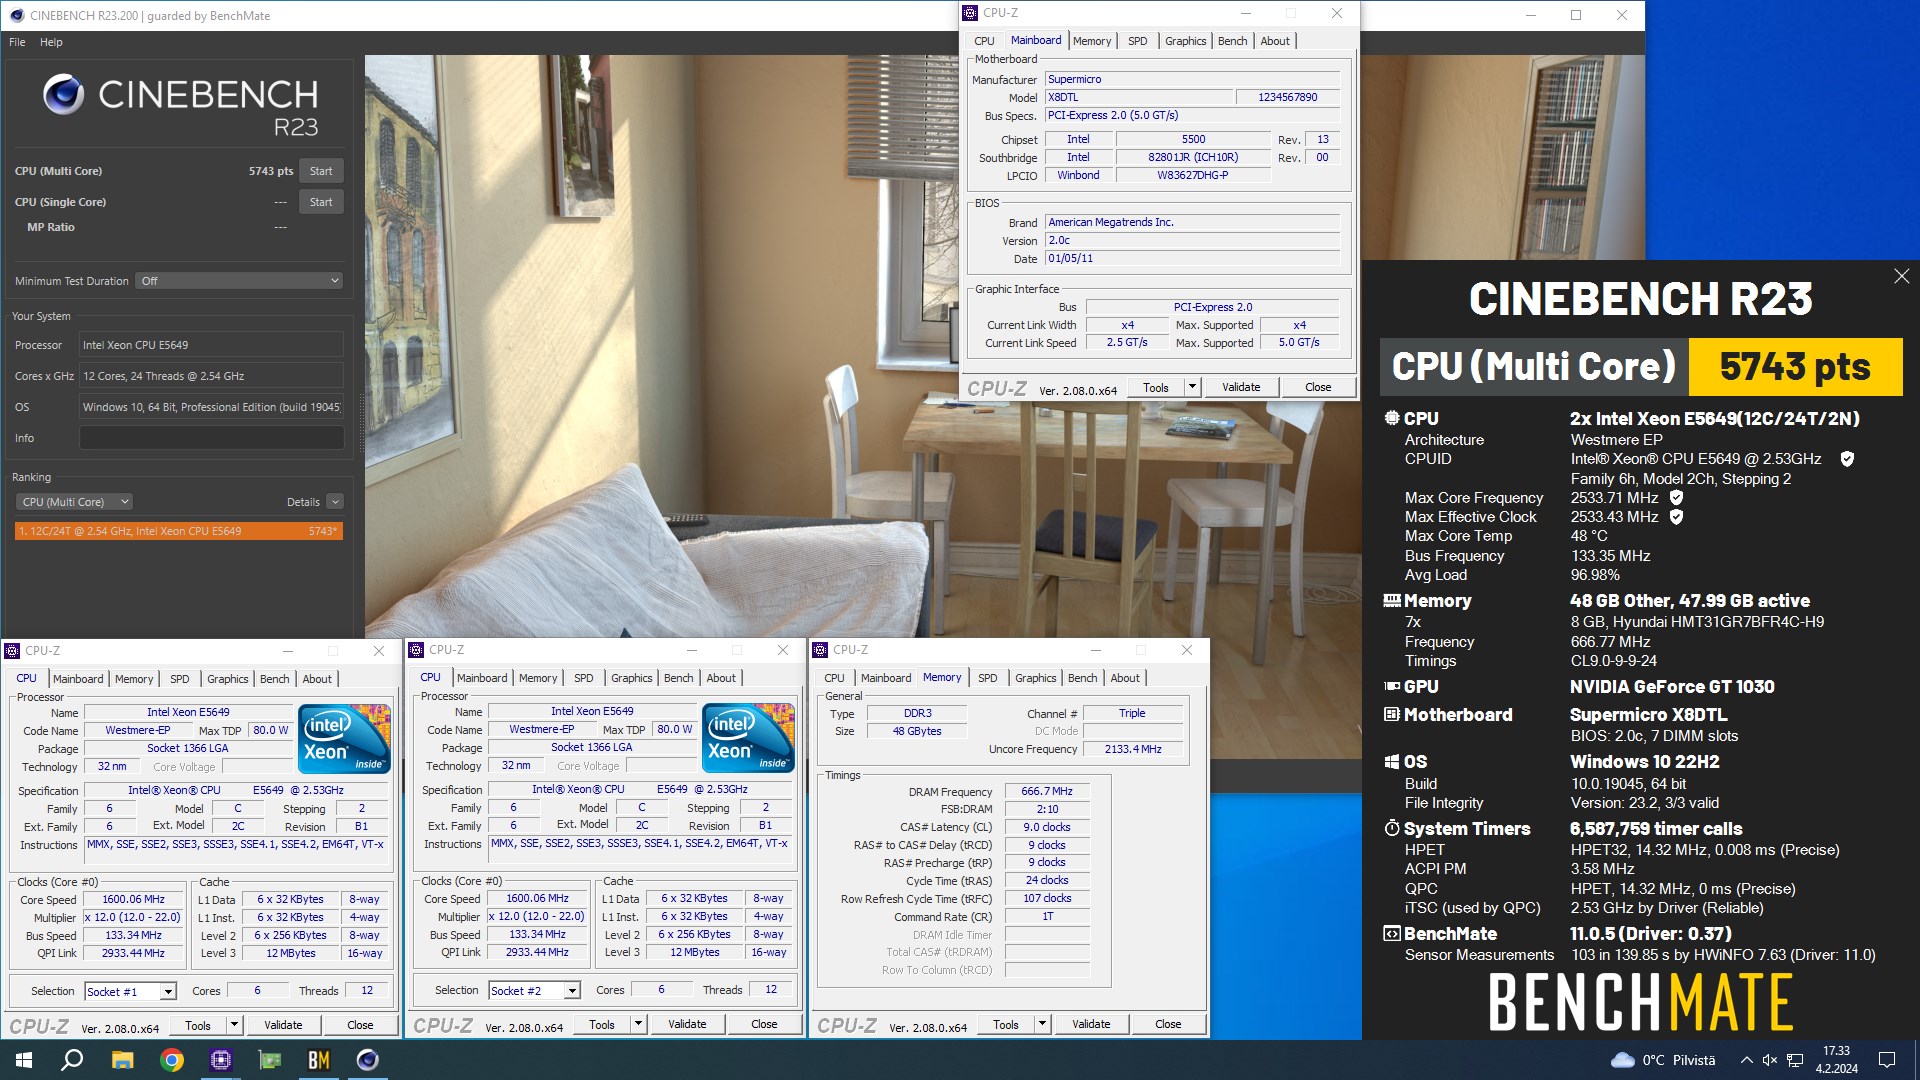Select the E5649 ranking result row
Screen dimensions: 1920x1080
point(179,531)
